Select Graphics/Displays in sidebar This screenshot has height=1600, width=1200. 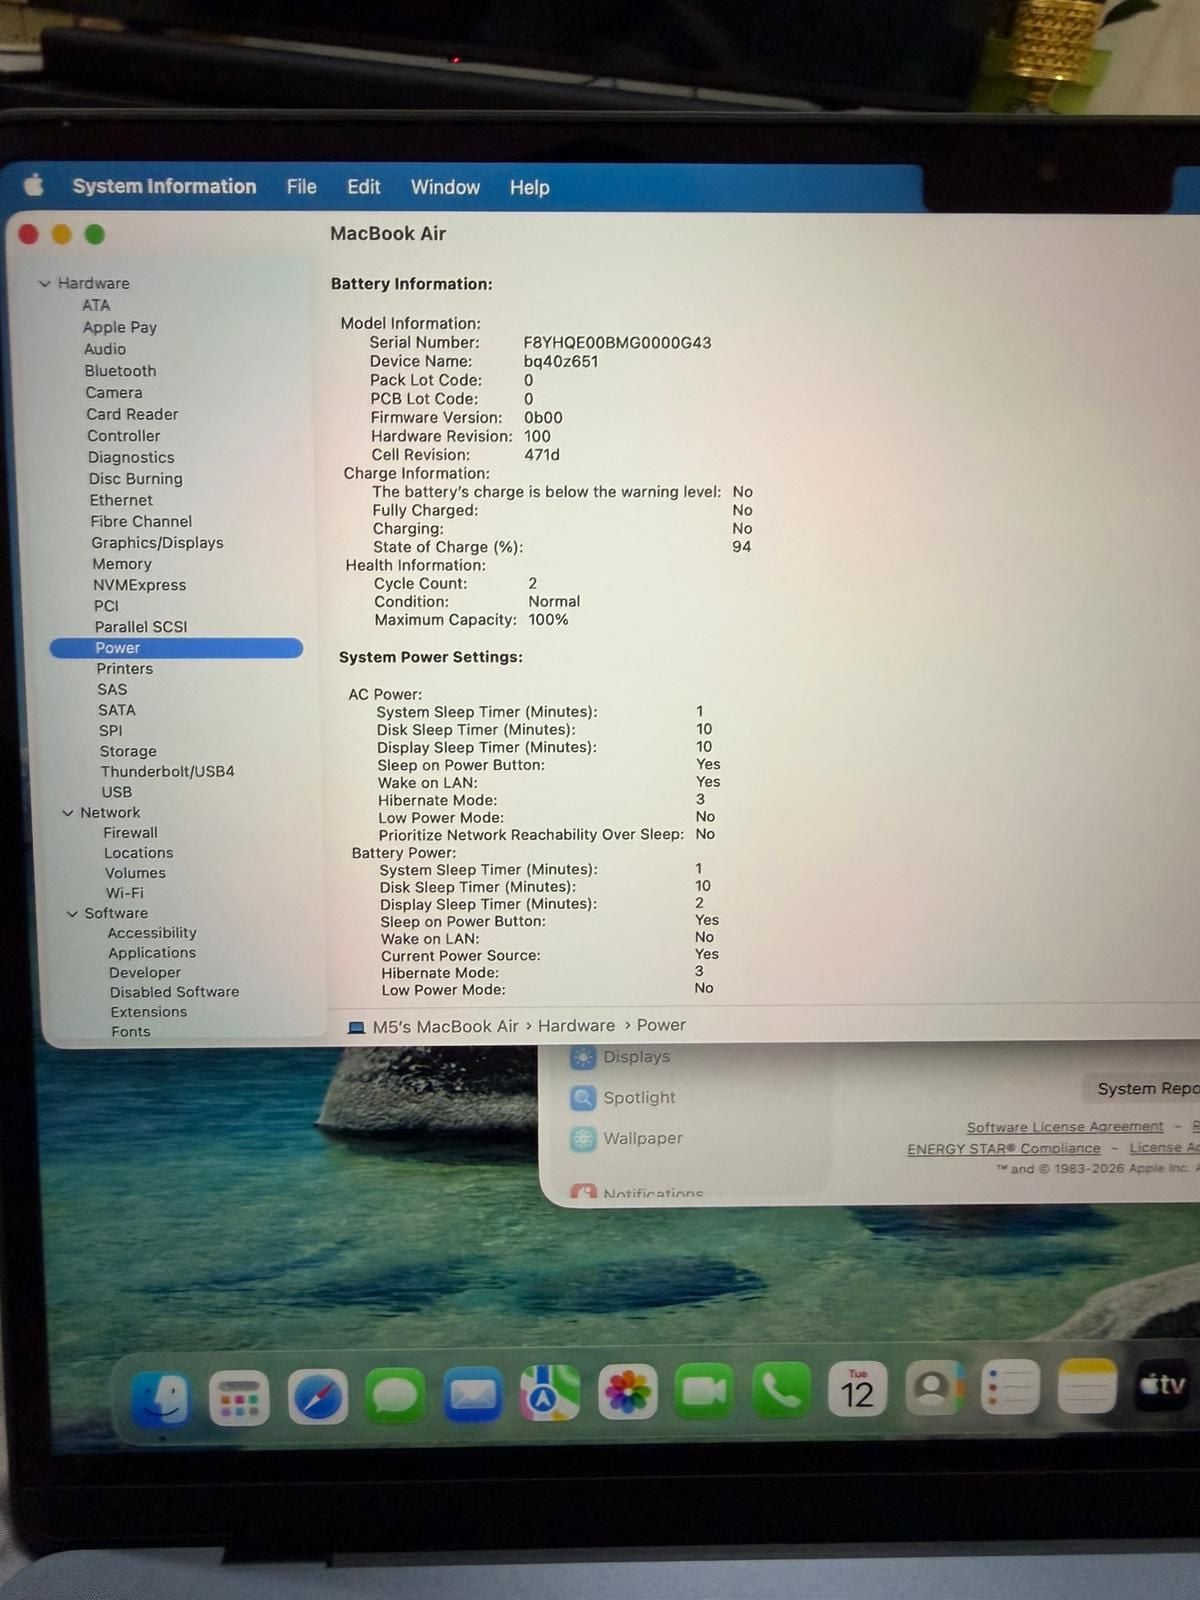coord(157,543)
